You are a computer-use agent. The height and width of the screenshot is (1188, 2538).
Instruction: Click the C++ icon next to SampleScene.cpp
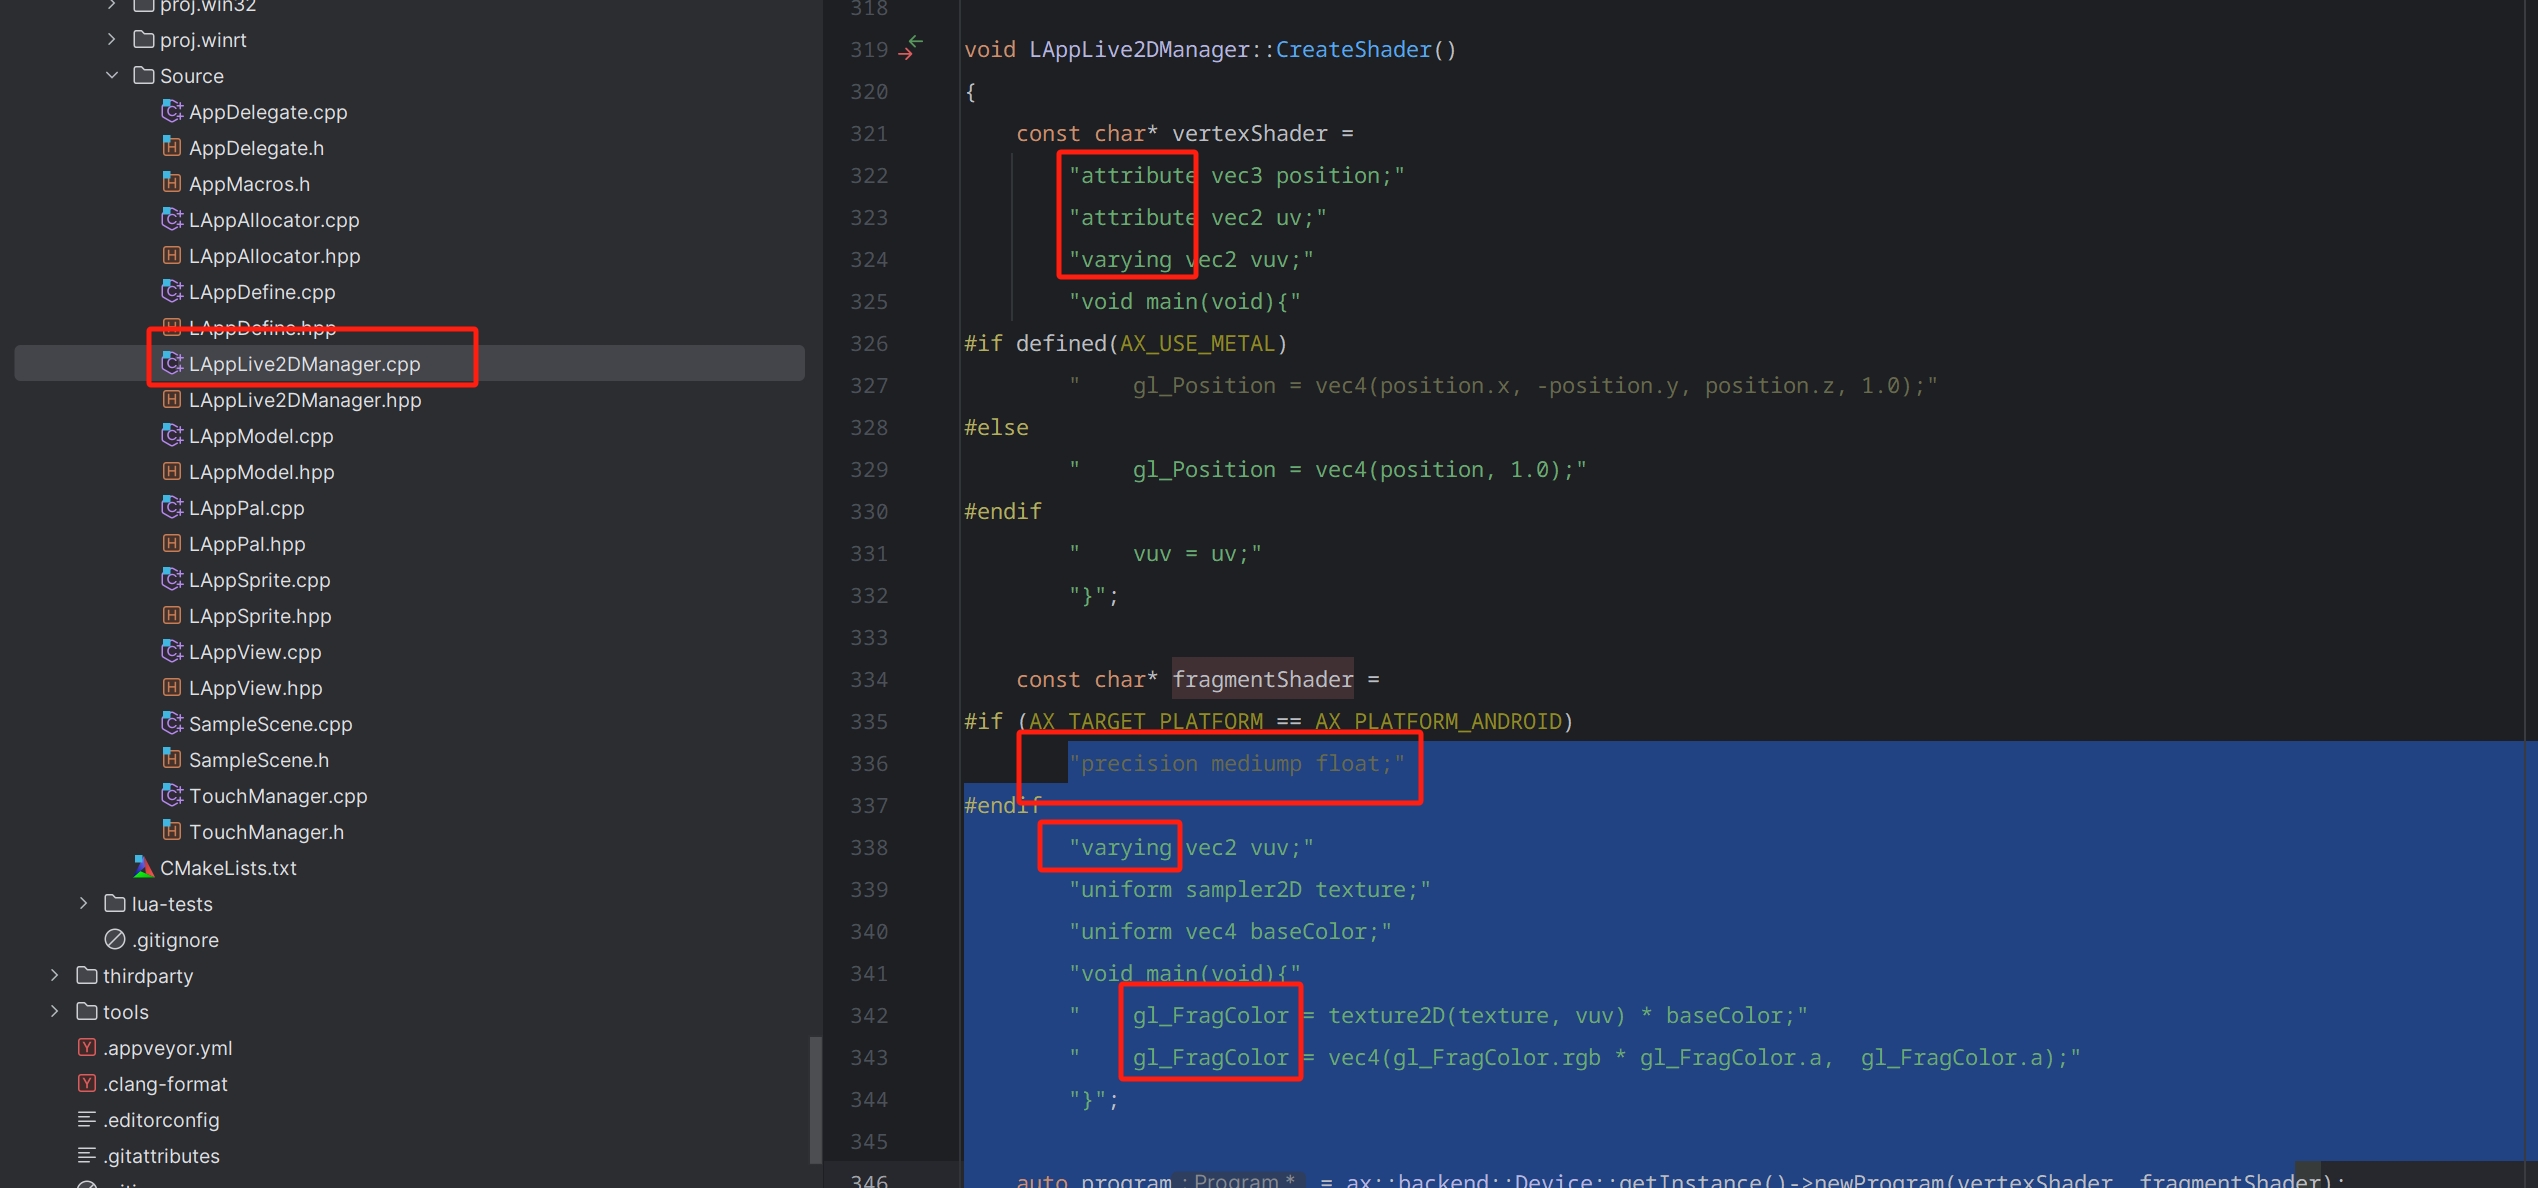point(171,723)
